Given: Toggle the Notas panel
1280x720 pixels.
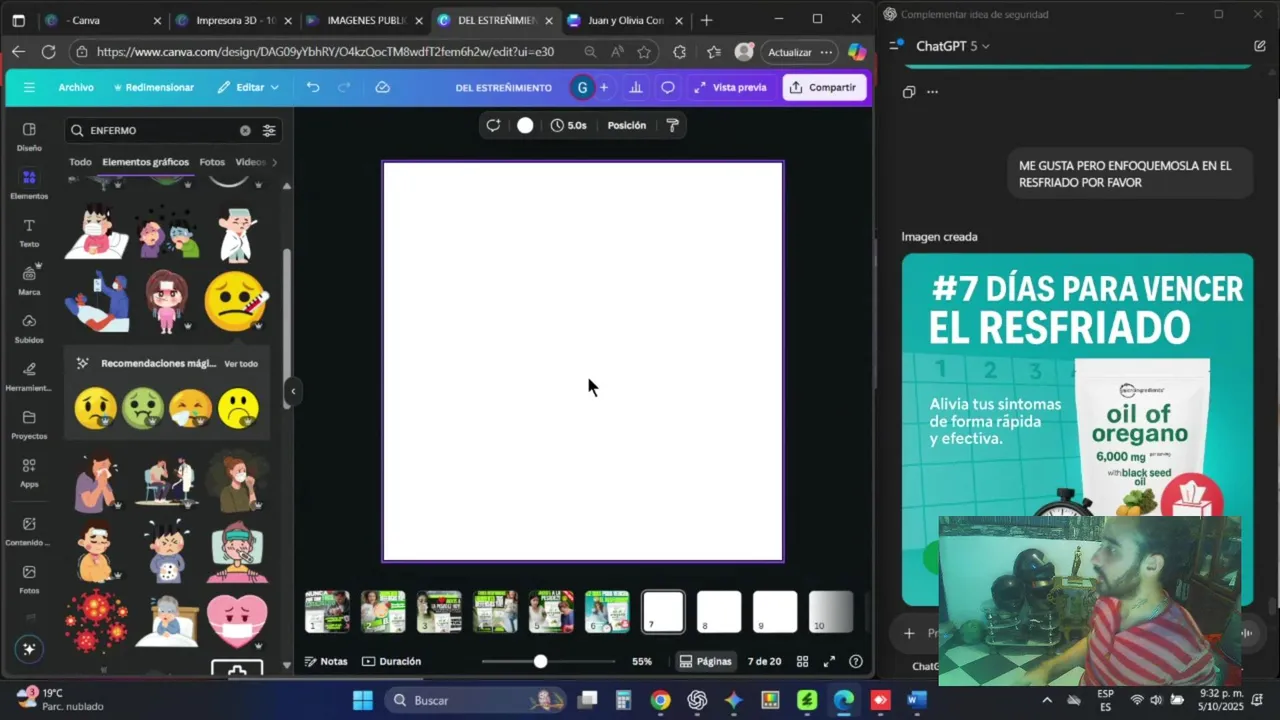Looking at the screenshot, I should (326, 661).
